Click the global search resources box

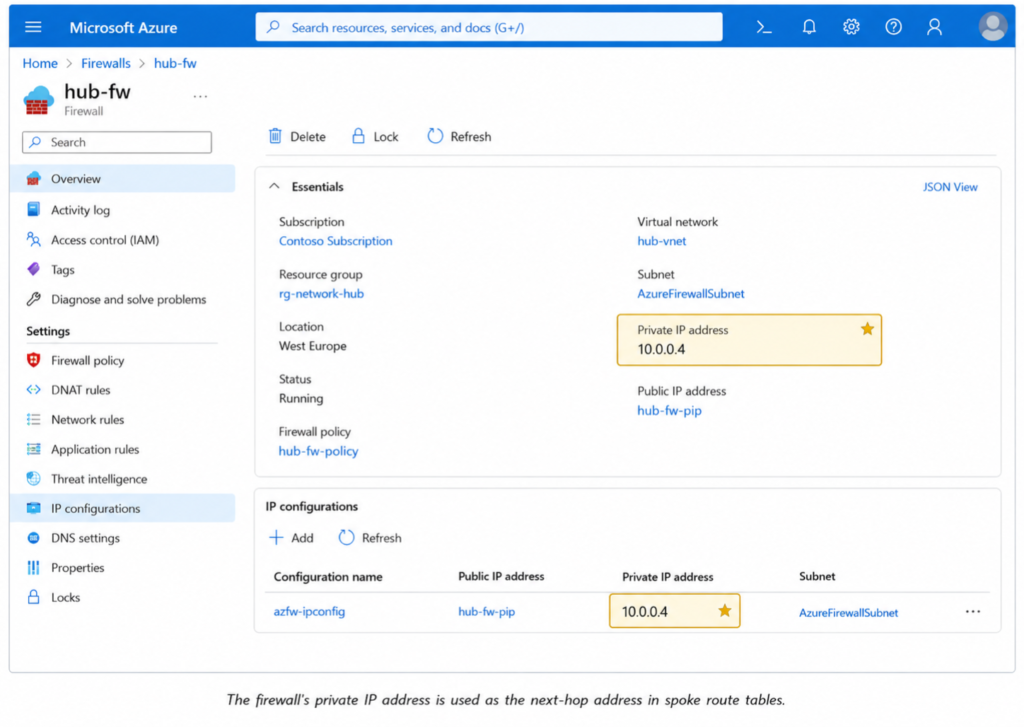[x=488, y=27]
